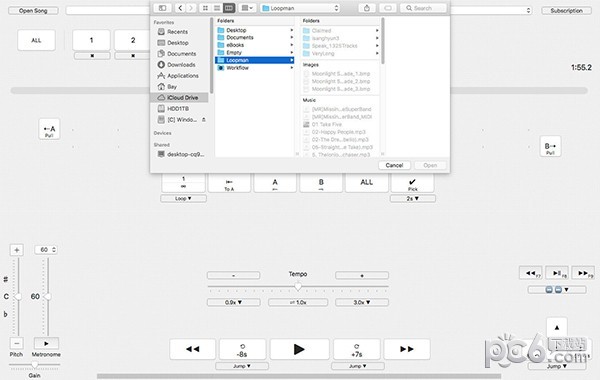Viewport: 600px width, 380px height.
Task: Click the large play button
Action: tap(299, 349)
